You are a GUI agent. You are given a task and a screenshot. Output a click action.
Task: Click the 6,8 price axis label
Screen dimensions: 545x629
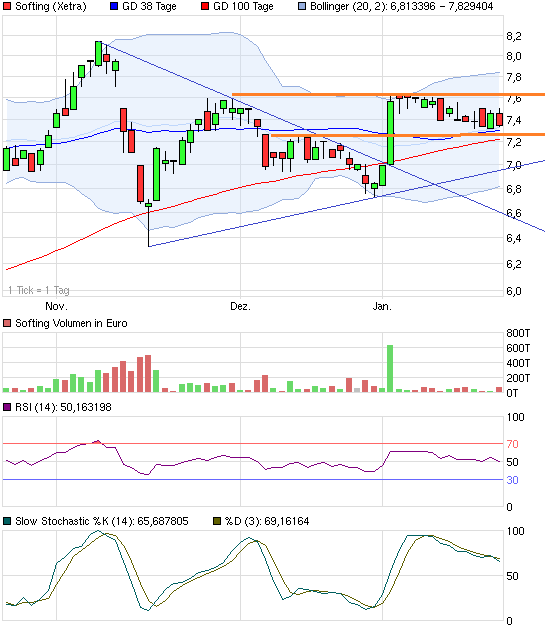tap(514, 189)
